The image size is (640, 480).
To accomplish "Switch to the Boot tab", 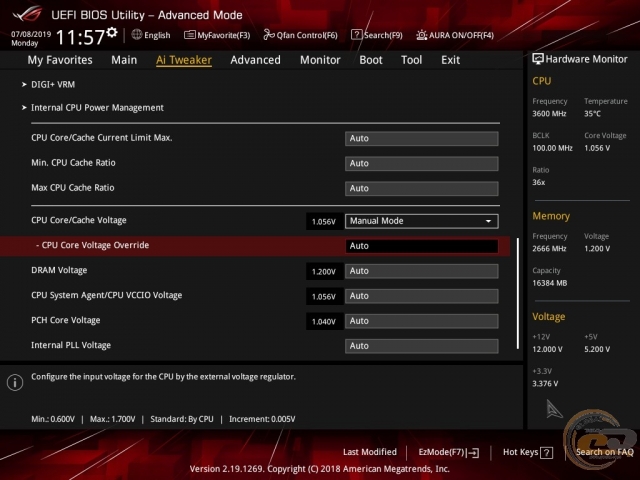I will [371, 60].
